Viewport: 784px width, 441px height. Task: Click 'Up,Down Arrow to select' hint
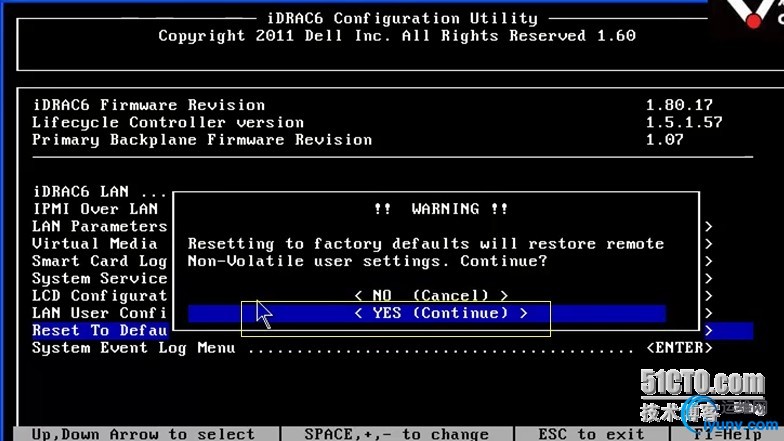144,434
